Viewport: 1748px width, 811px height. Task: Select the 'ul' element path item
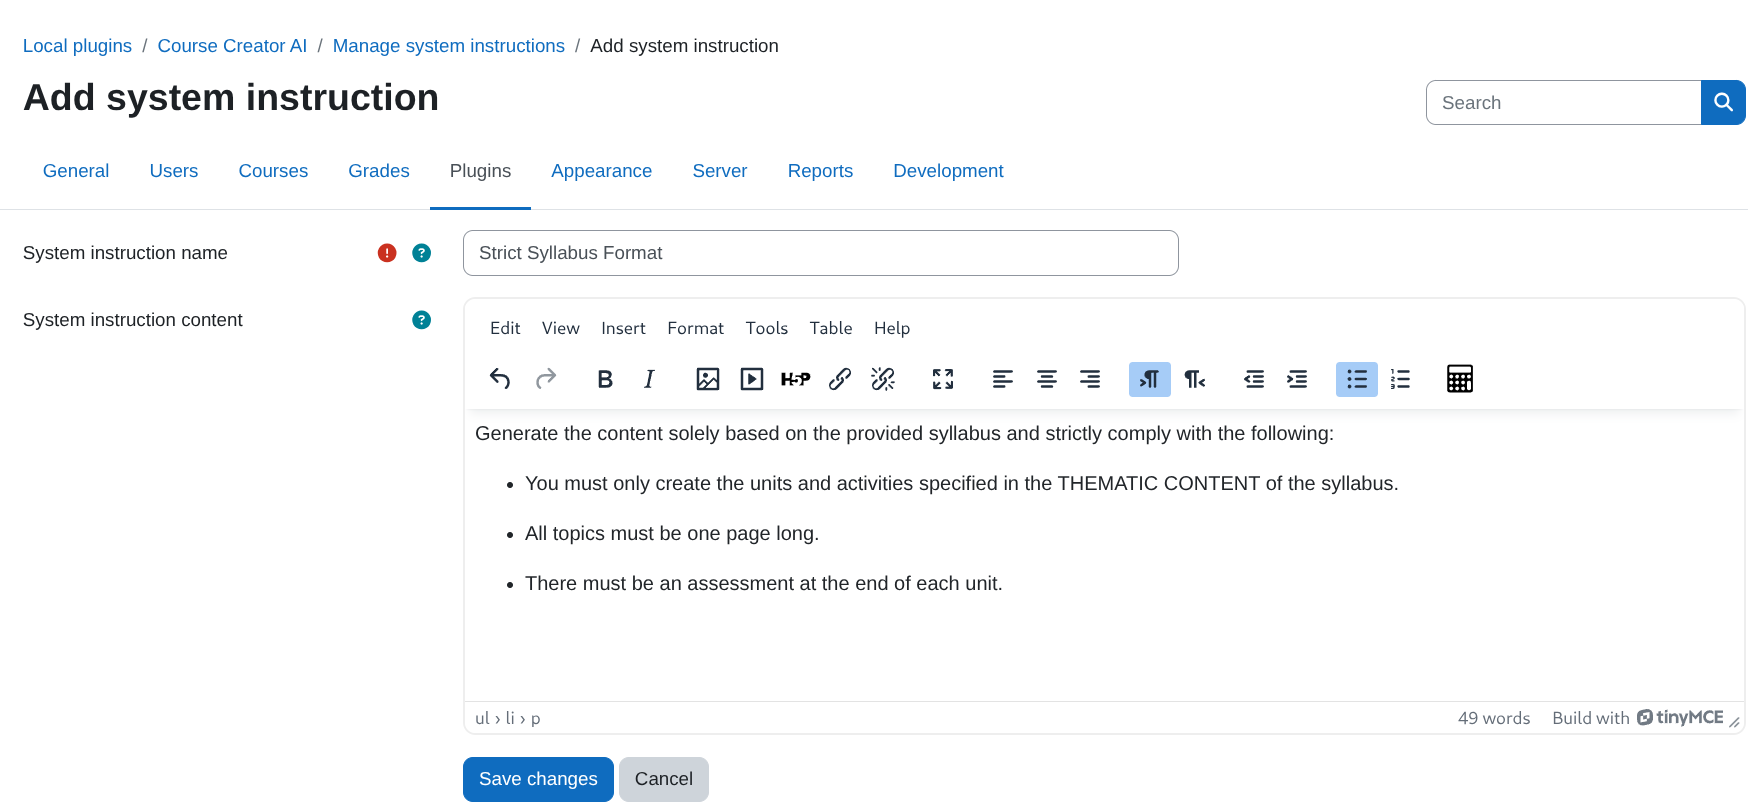482,718
